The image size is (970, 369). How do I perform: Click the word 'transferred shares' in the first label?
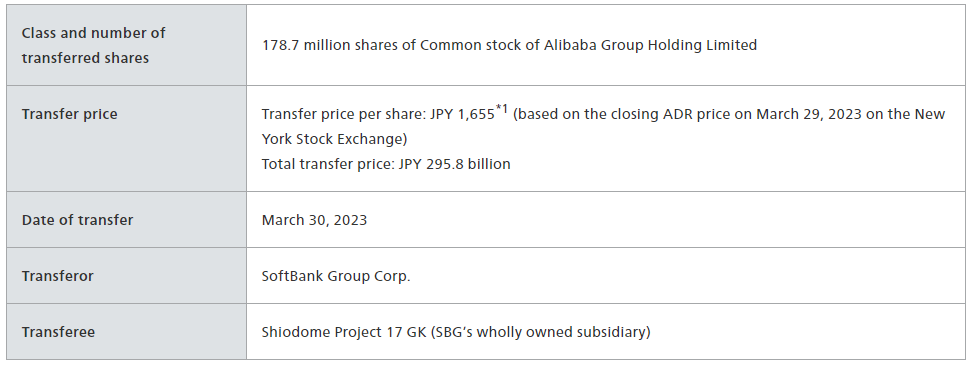[x=85, y=58]
